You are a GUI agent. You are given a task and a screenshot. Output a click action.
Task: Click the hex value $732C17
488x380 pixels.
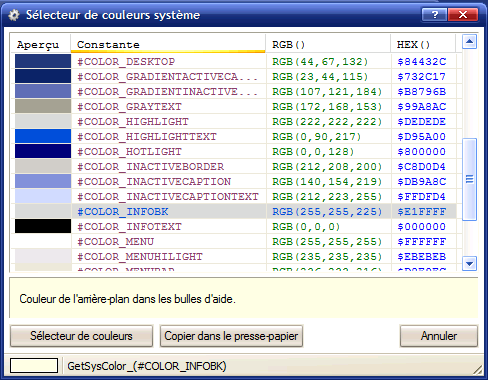pos(421,77)
